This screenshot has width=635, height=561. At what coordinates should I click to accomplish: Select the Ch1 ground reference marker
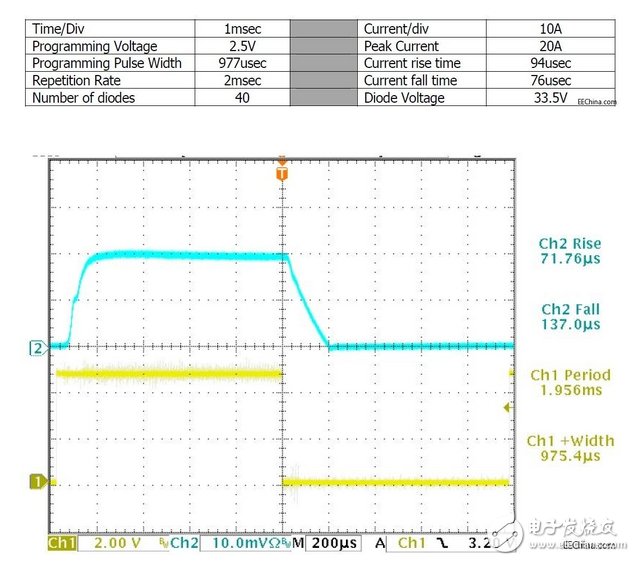pyautogui.click(x=39, y=482)
